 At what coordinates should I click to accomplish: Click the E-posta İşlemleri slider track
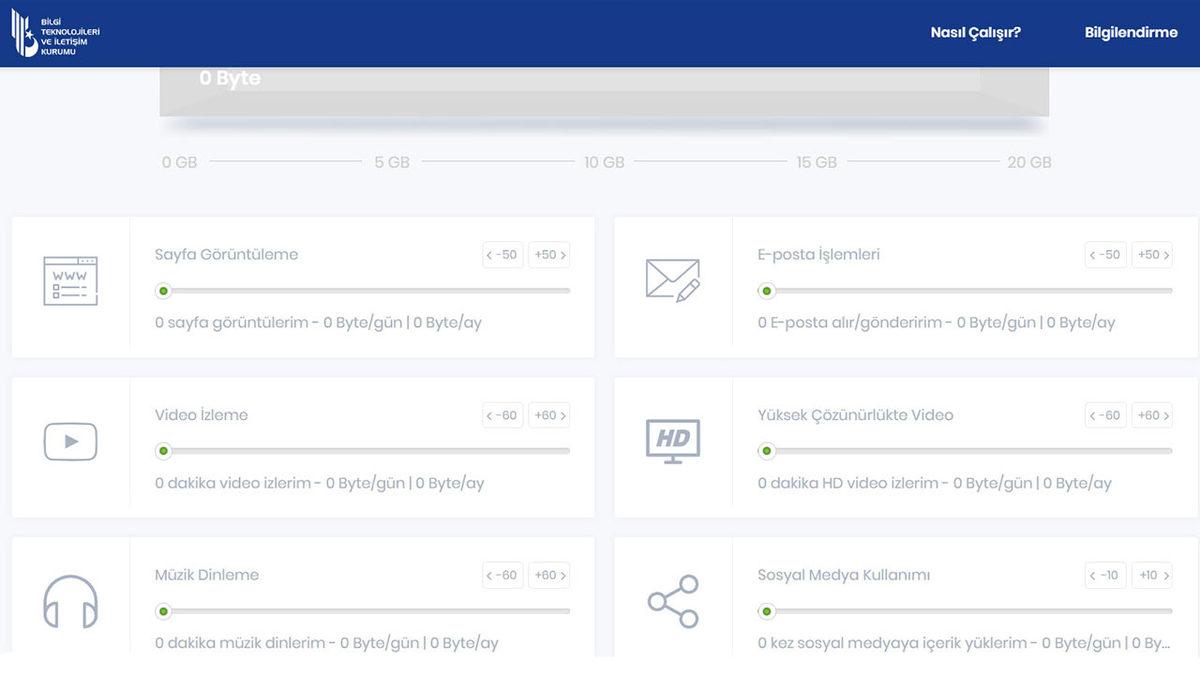[x=968, y=291]
